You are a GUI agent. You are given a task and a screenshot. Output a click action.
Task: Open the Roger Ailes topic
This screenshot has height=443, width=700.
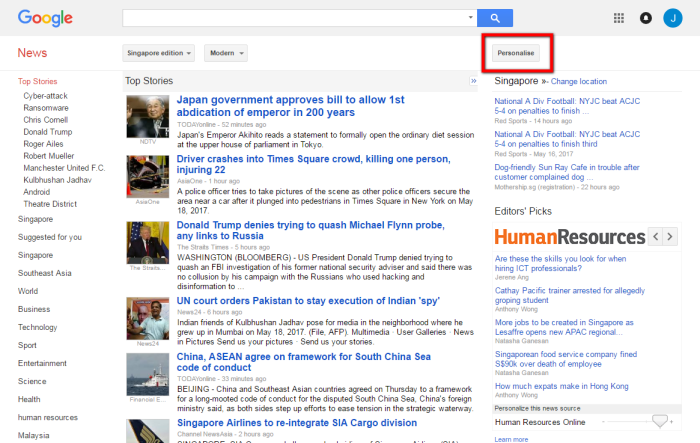click(43, 144)
